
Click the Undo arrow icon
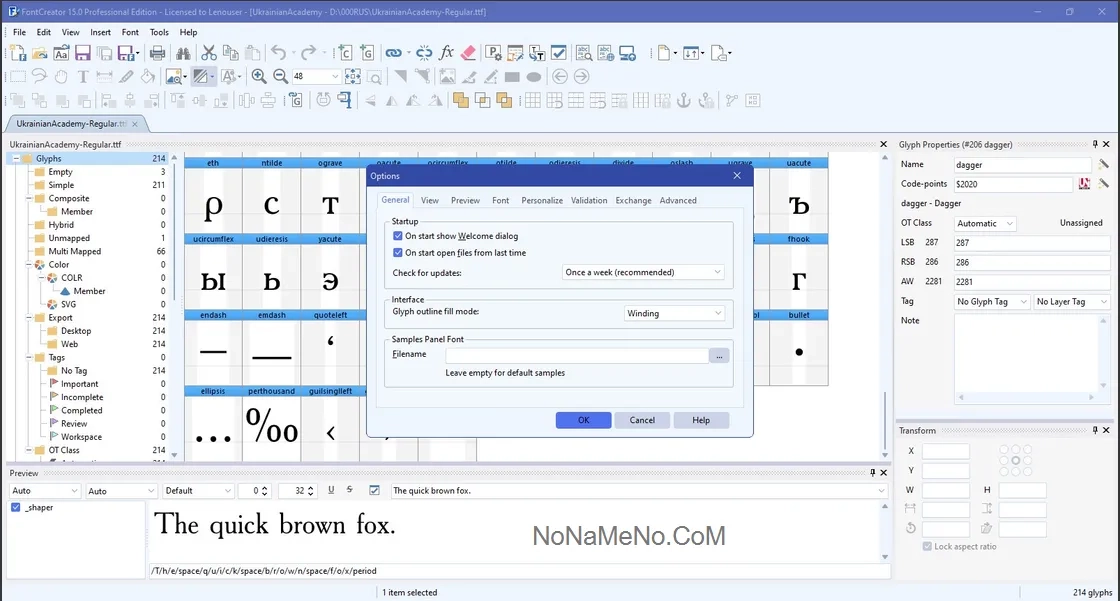277,53
